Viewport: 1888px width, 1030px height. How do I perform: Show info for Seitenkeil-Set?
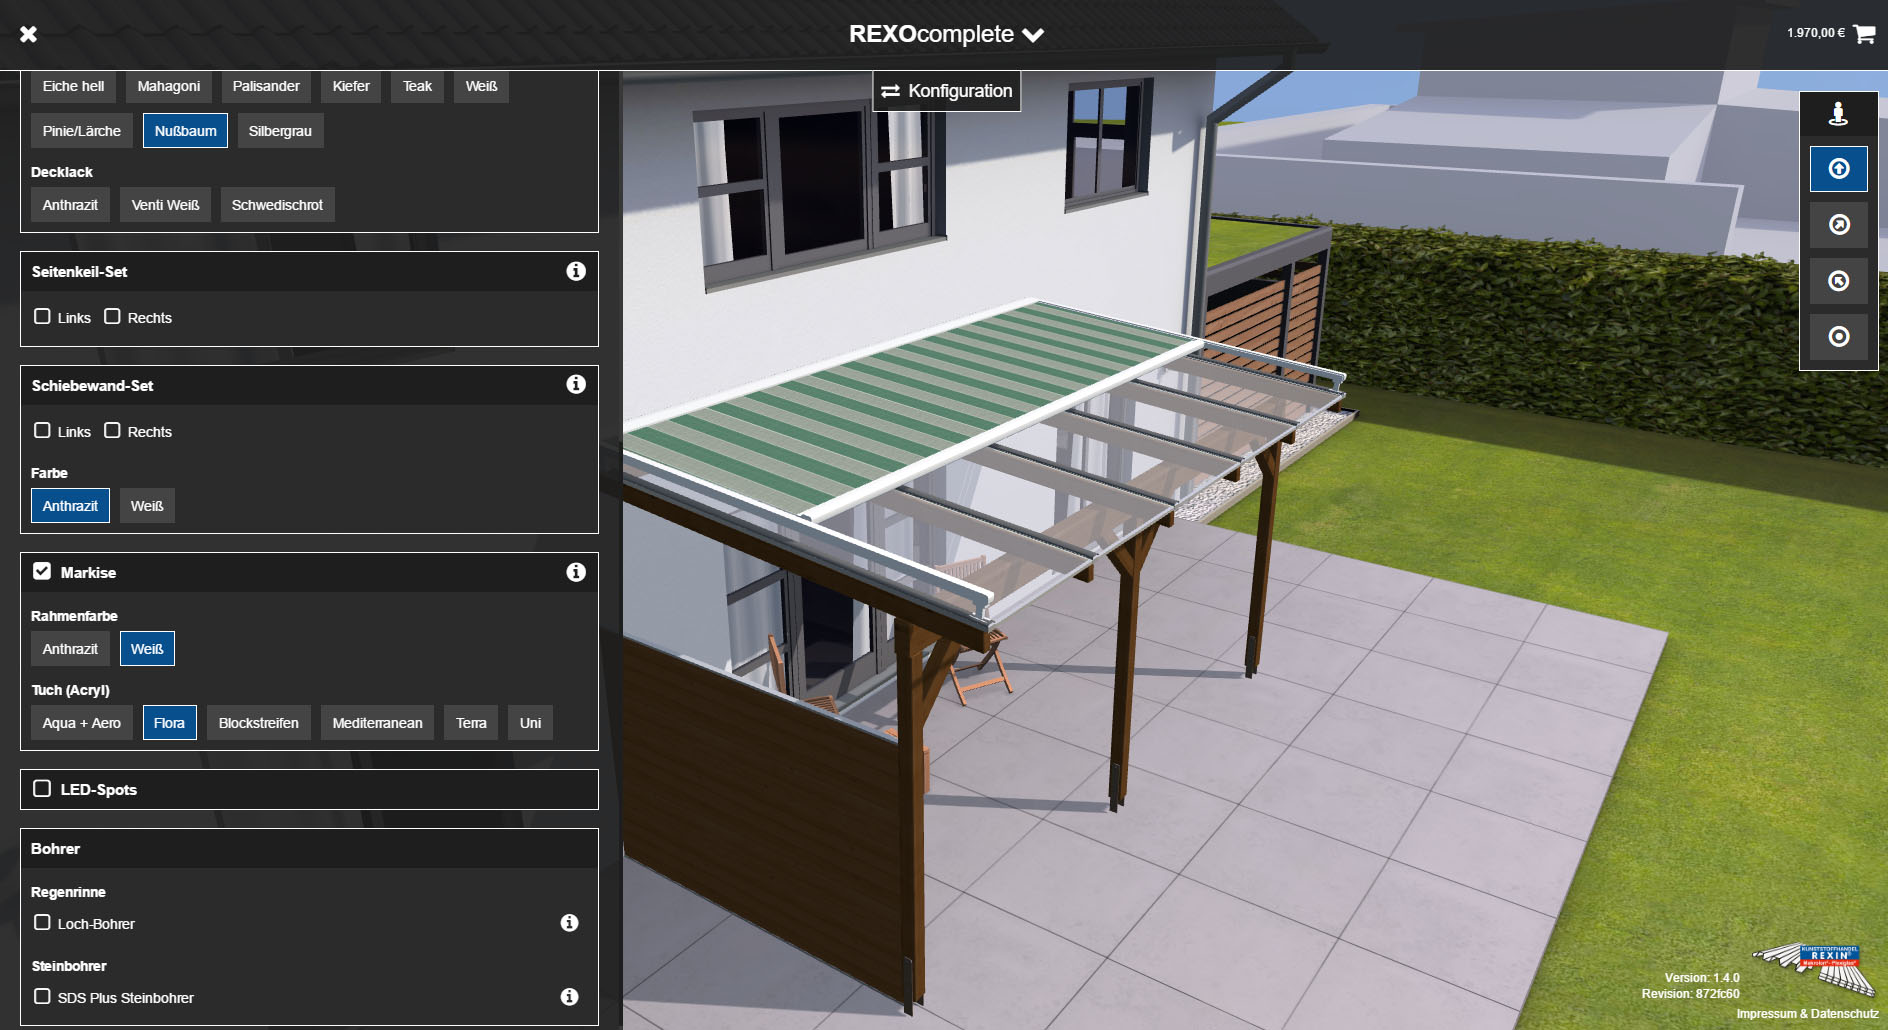576,271
